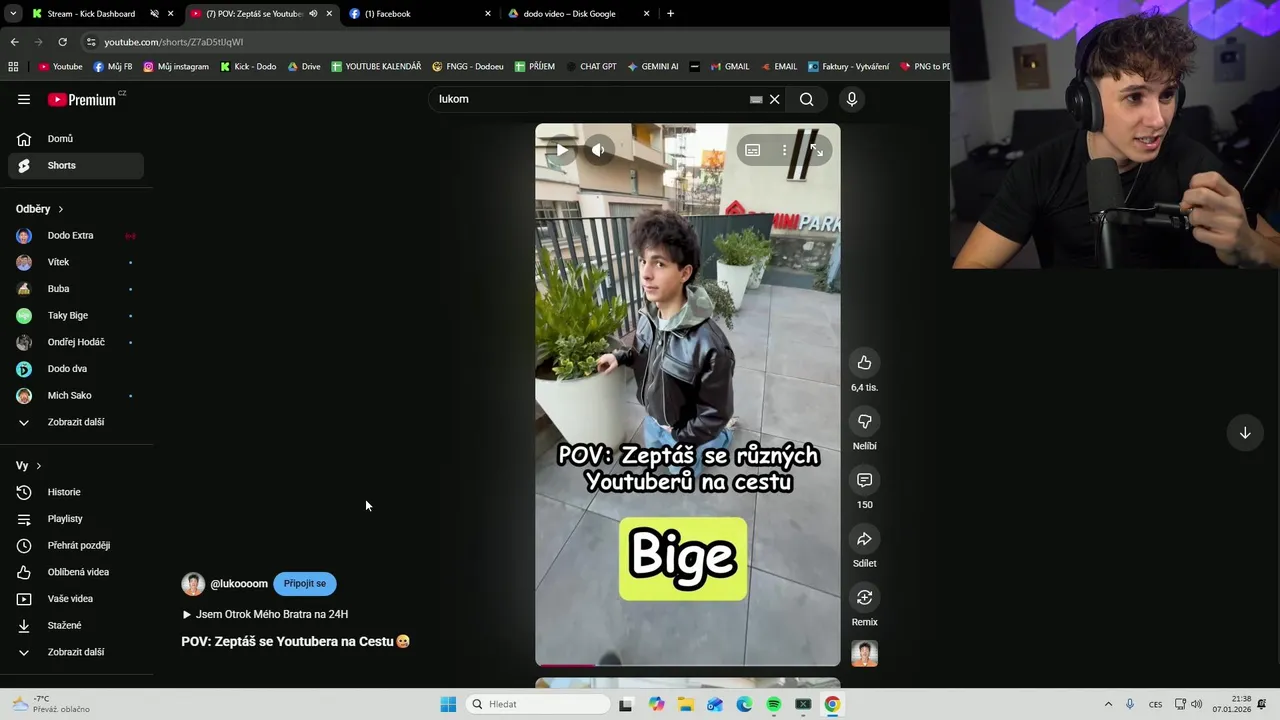Switch to dodo video Disk Google tab
Viewport: 1280px width, 720px height.
tap(578, 14)
